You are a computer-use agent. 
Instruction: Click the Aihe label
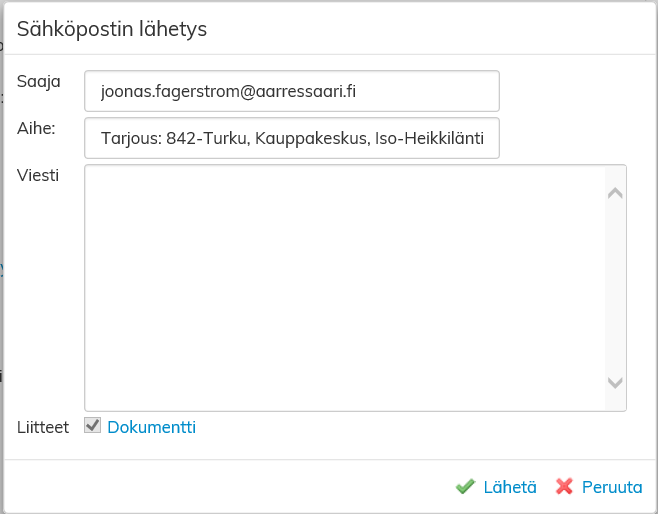(36, 127)
